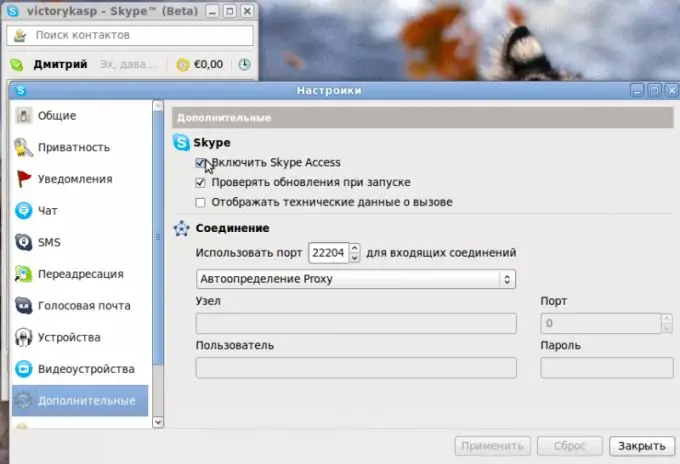Click the mood message next to Дмитрий
This screenshot has width=680, height=464.
tap(128, 65)
